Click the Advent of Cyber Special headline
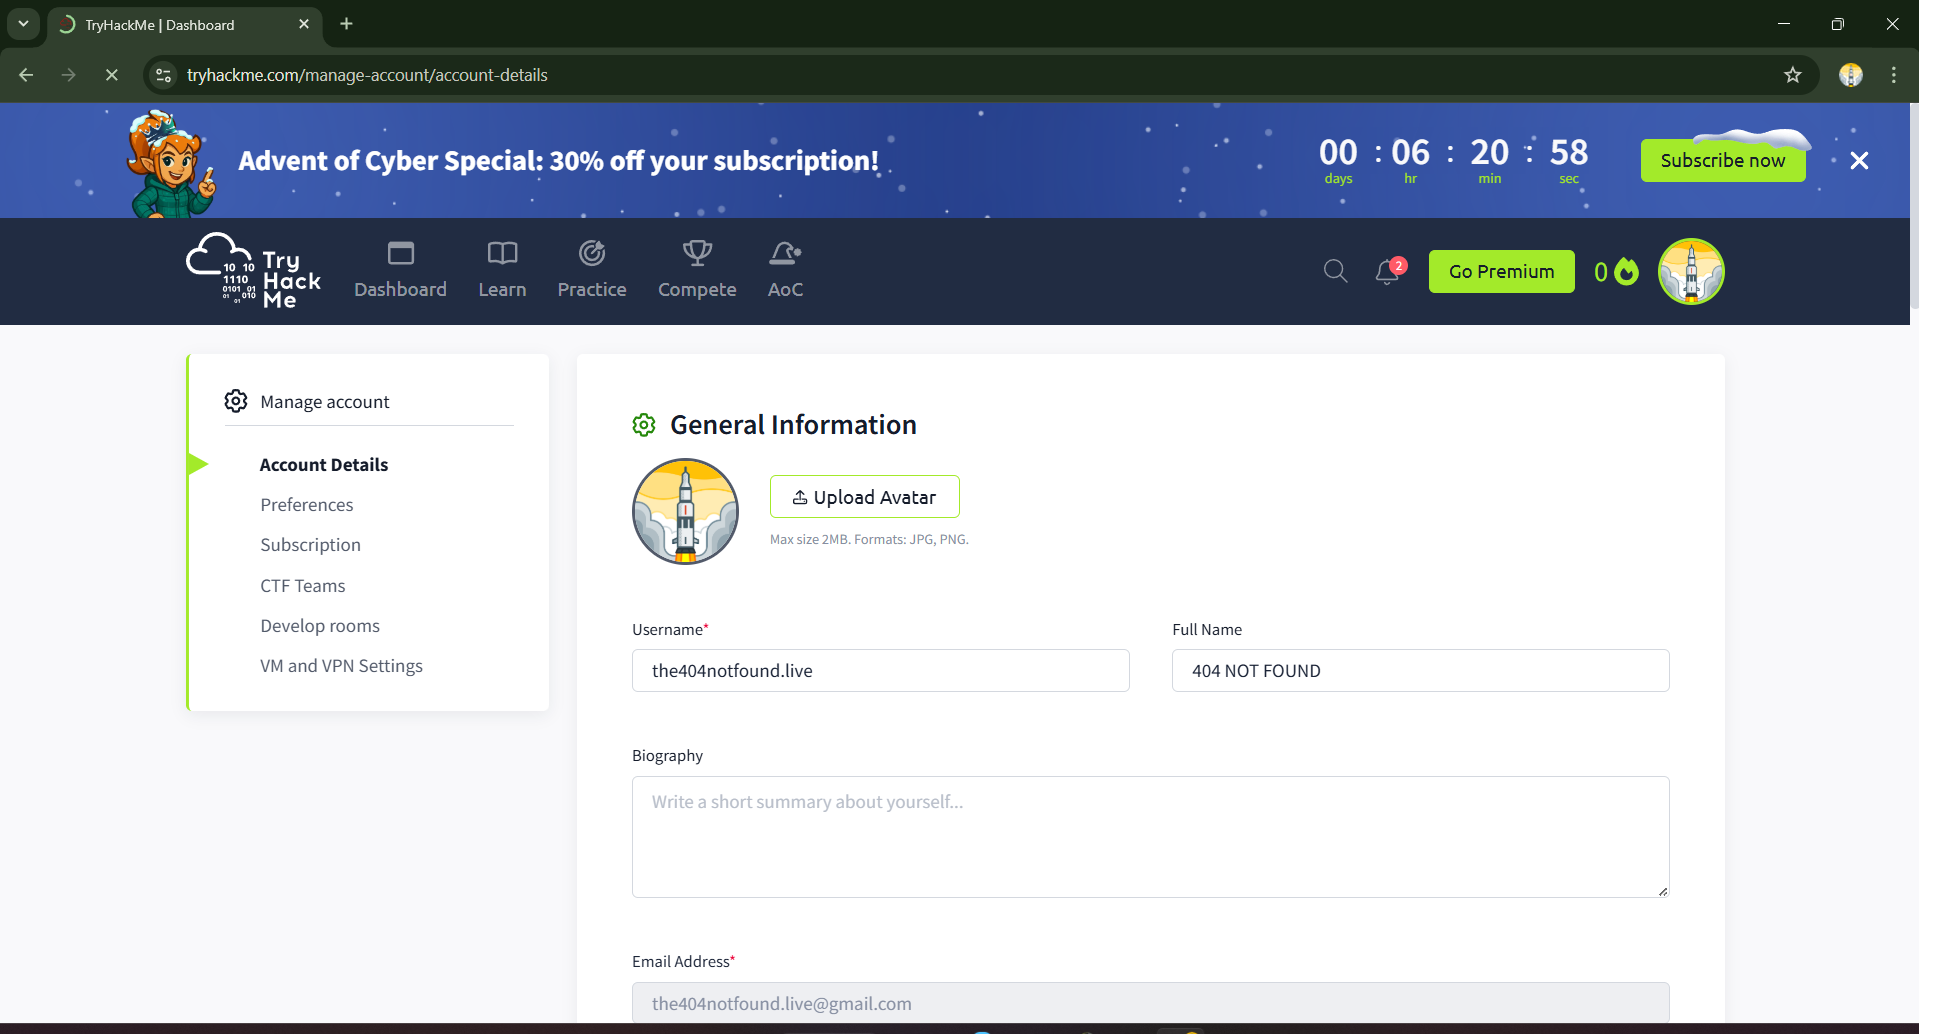The image size is (1939, 1034). coord(558,161)
